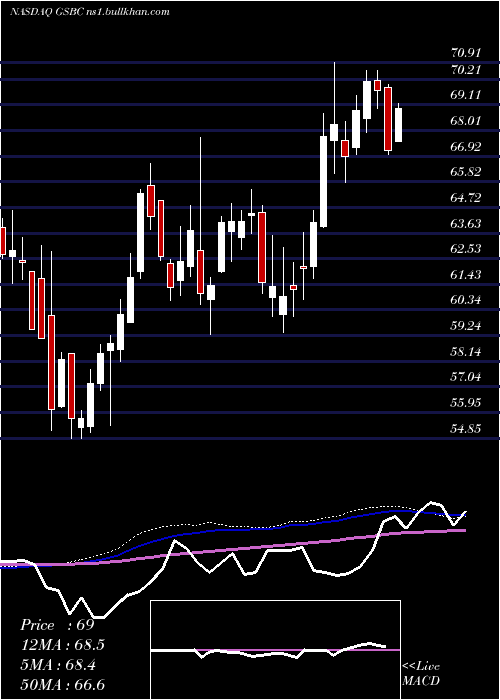Click the 58.14 price axis label

(x=466, y=352)
